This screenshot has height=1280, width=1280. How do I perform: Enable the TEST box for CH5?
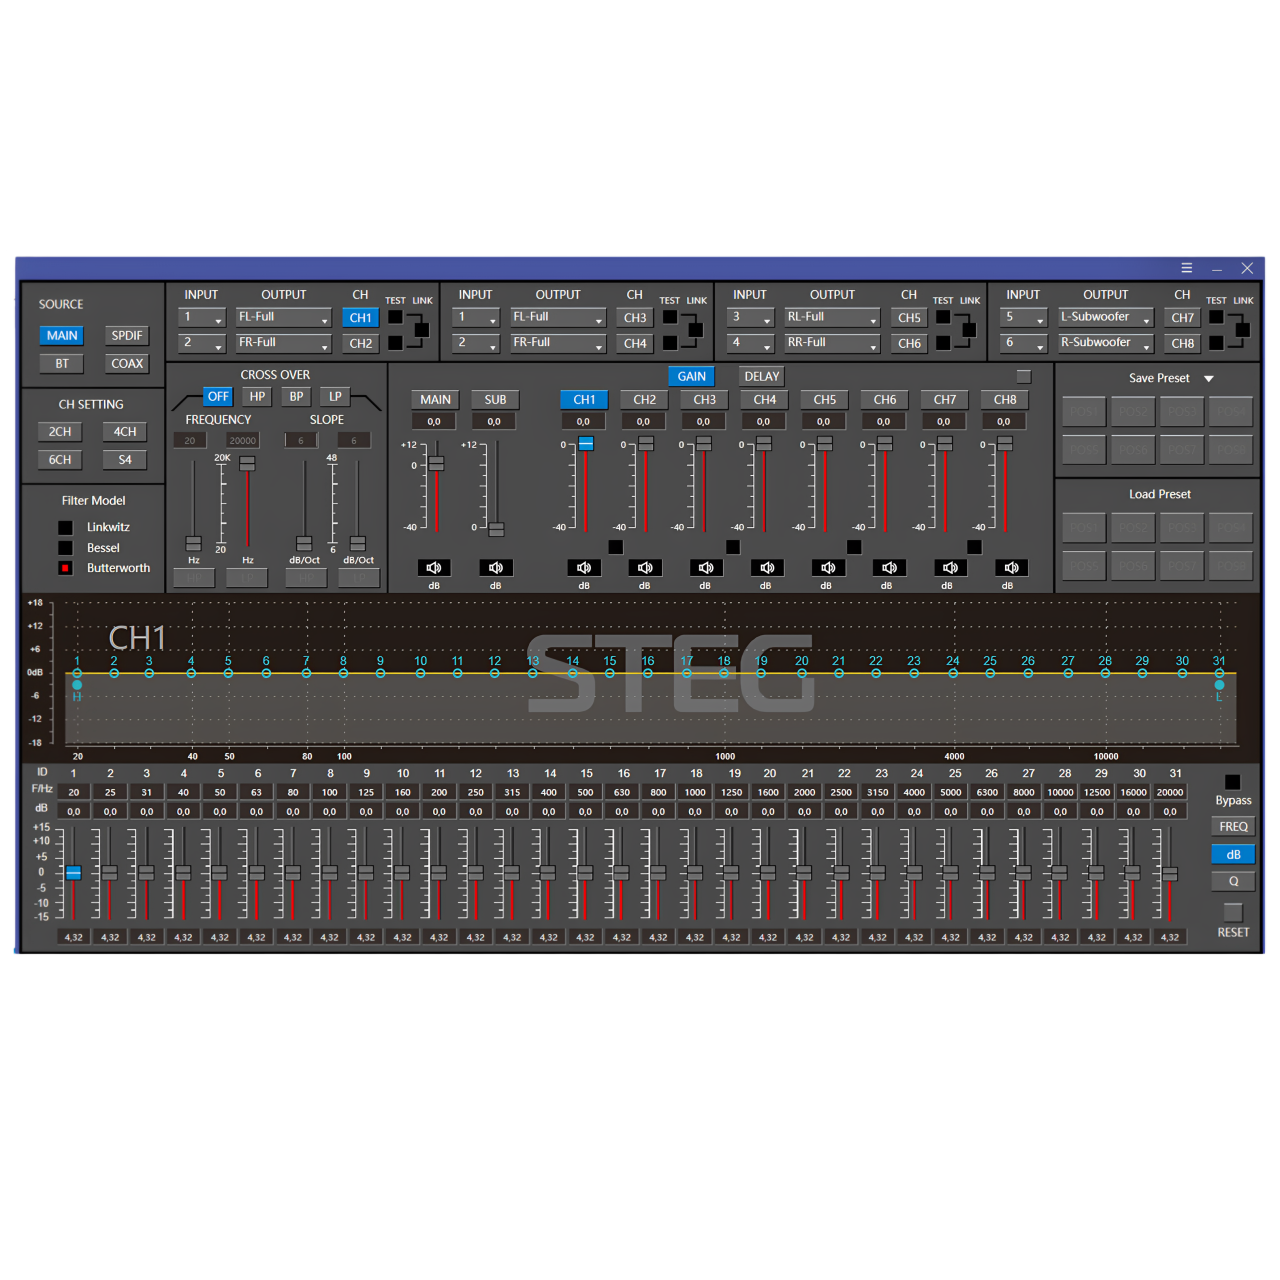943,317
